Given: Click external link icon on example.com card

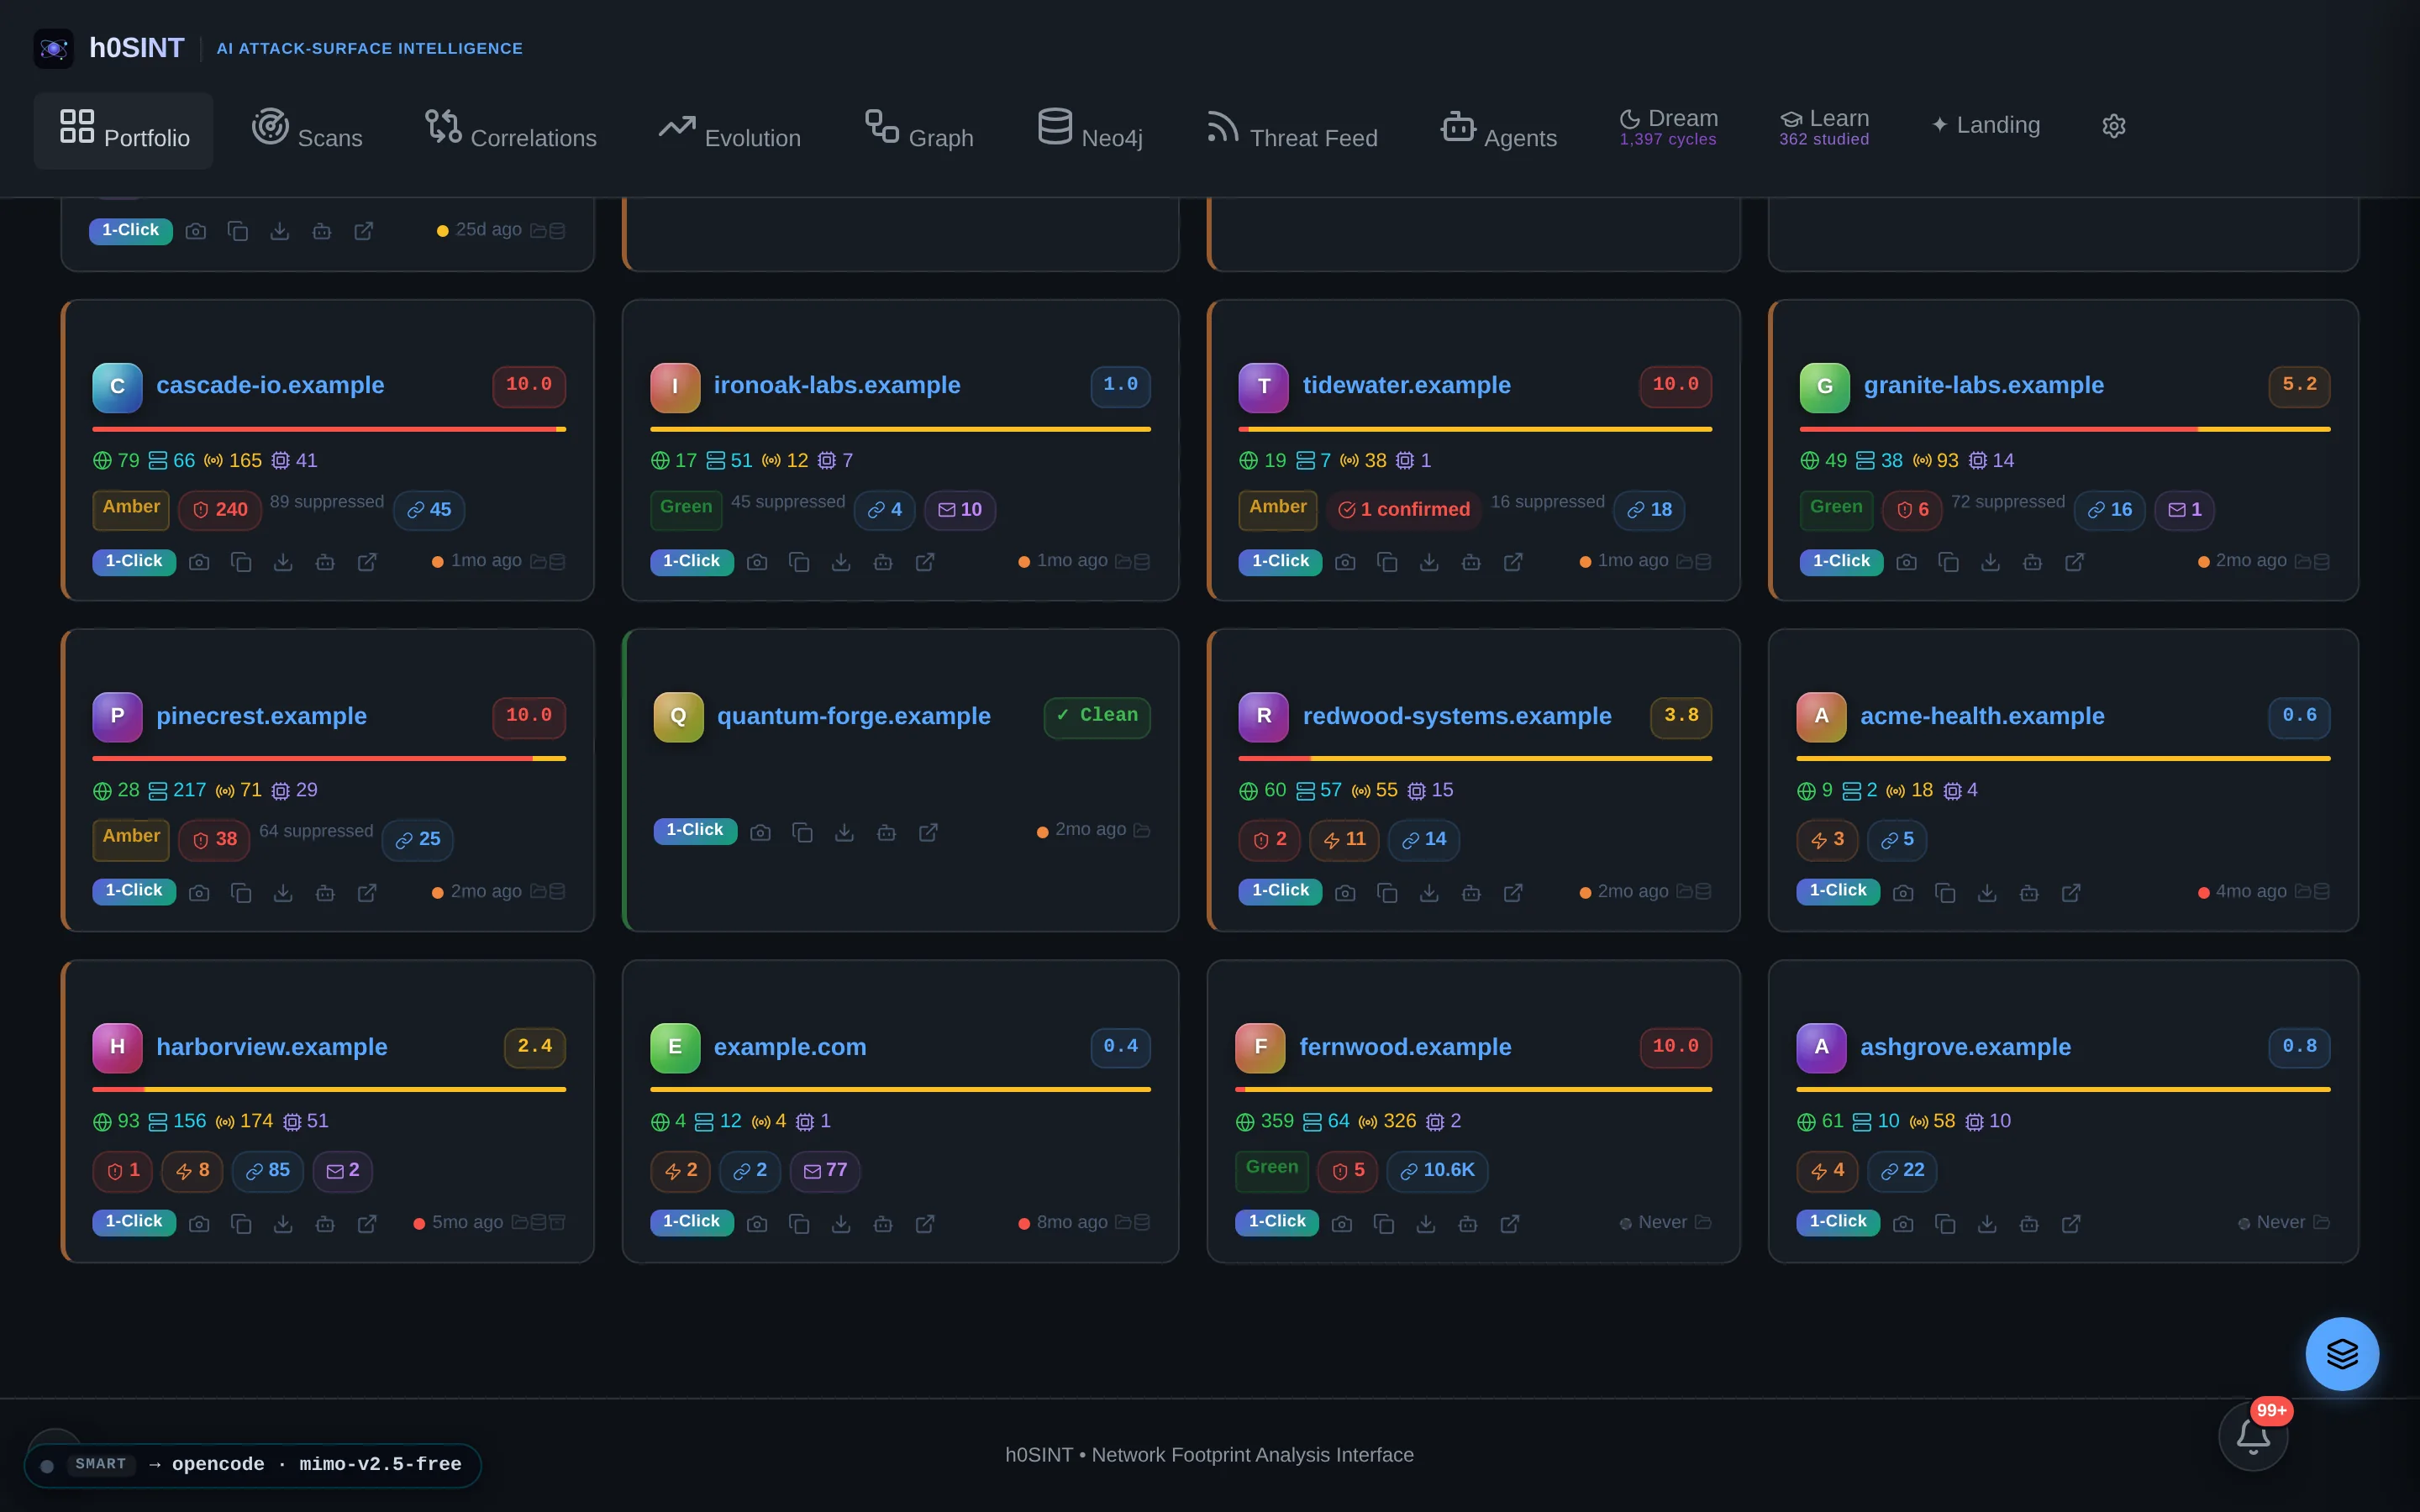Looking at the screenshot, I should [x=925, y=1223].
